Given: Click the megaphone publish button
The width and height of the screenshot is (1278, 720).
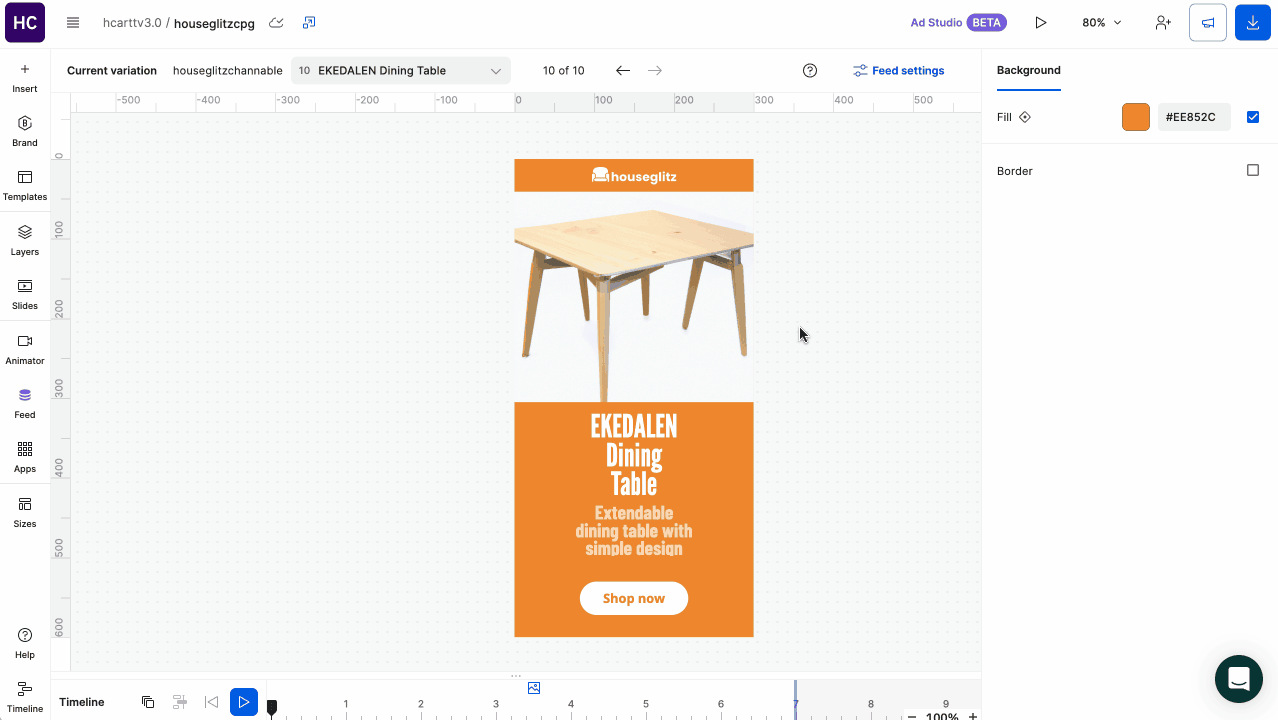Looking at the screenshot, I should 1208,22.
